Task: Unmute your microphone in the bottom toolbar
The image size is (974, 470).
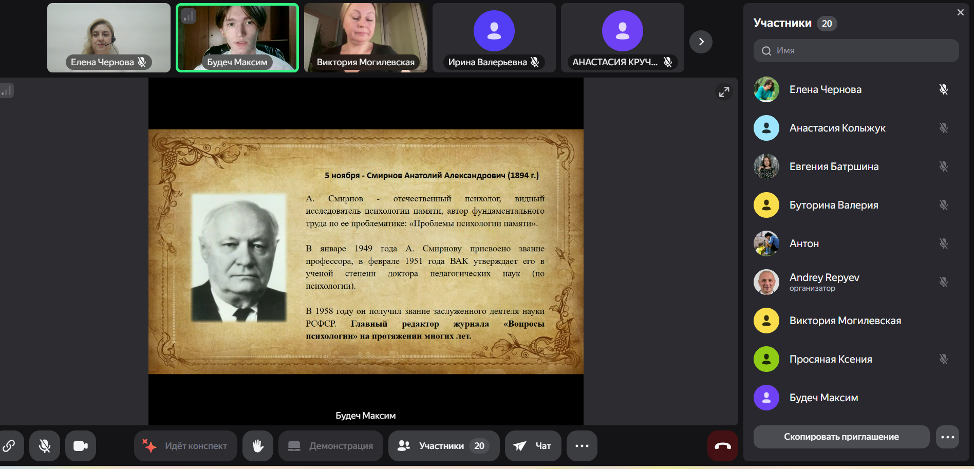Action: 44,445
